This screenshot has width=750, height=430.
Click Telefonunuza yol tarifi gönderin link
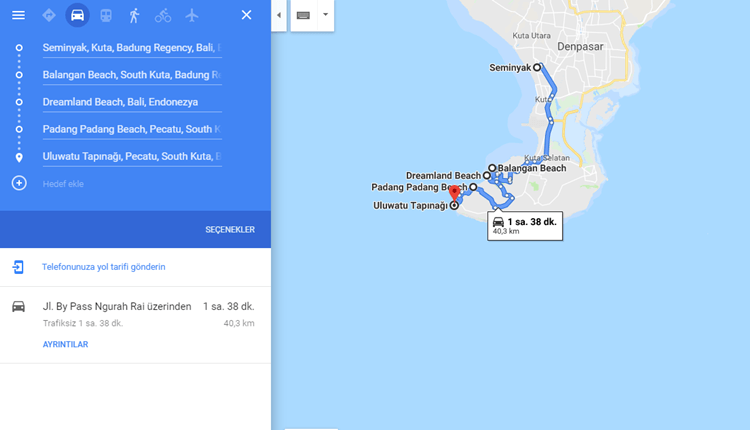click(104, 267)
